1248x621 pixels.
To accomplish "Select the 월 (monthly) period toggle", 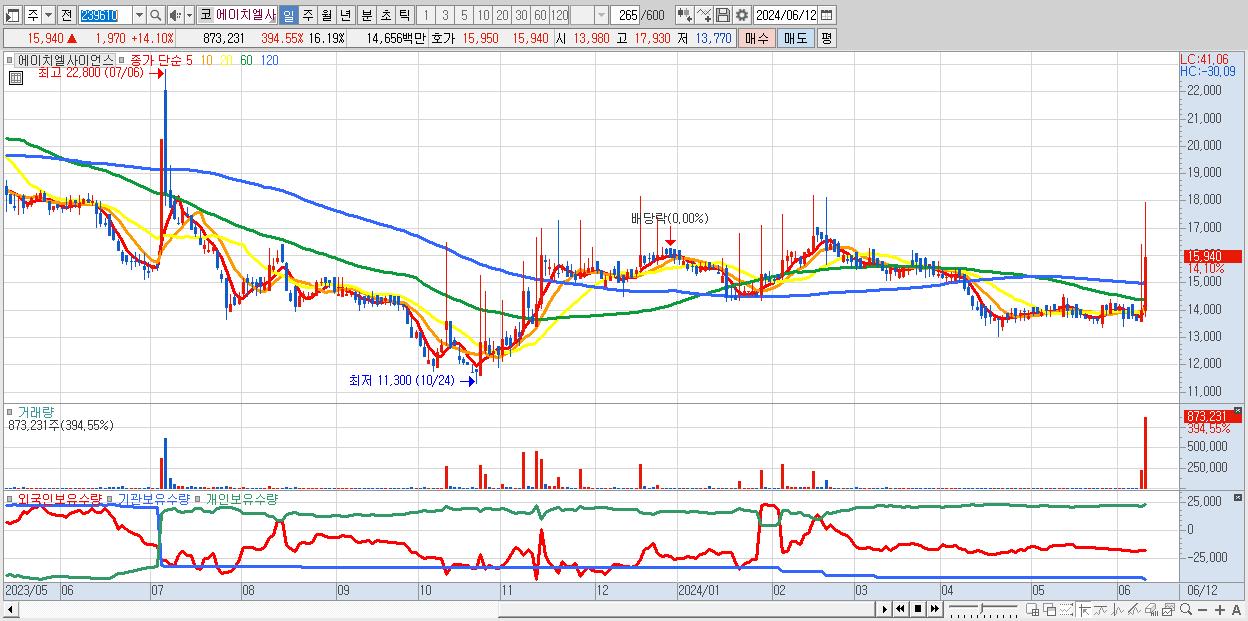I will coord(326,15).
